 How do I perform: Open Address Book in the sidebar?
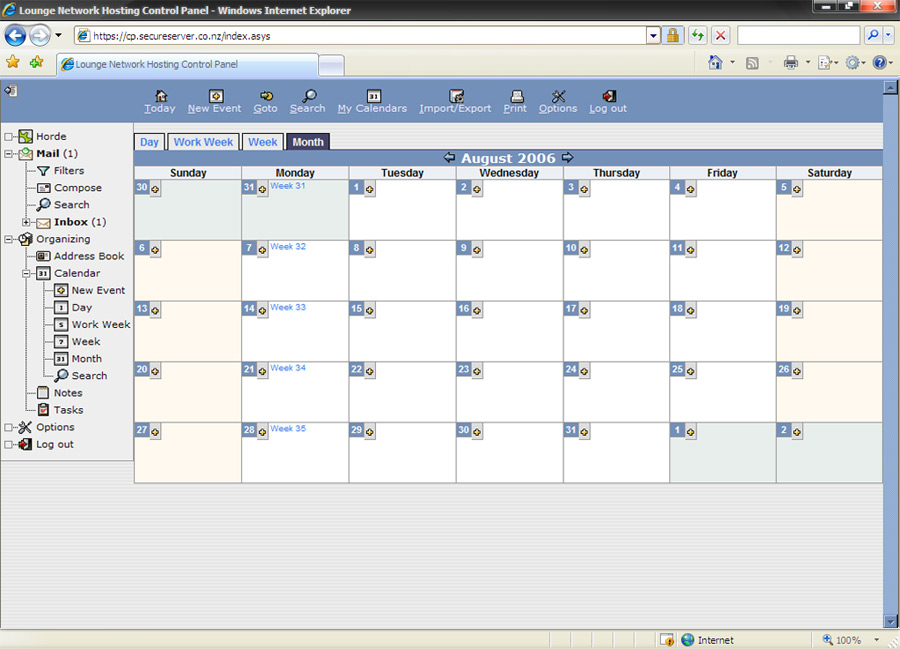(89, 256)
